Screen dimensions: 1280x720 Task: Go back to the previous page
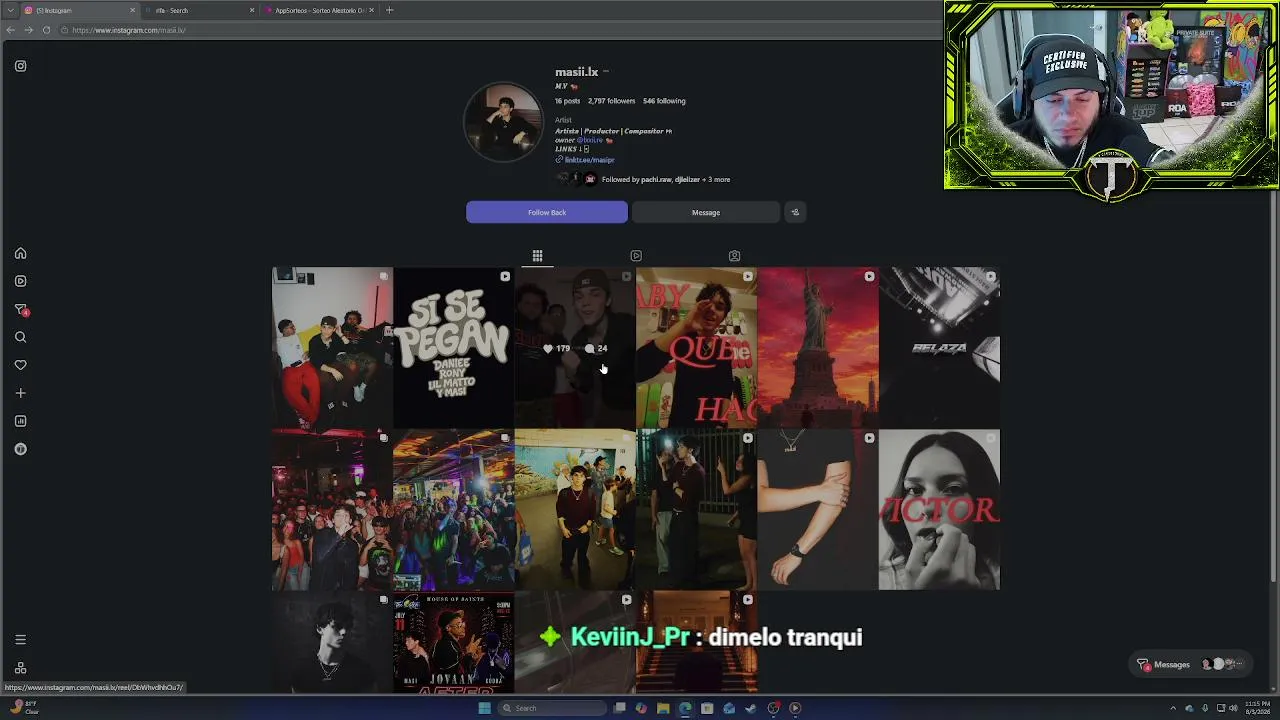click(10, 30)
